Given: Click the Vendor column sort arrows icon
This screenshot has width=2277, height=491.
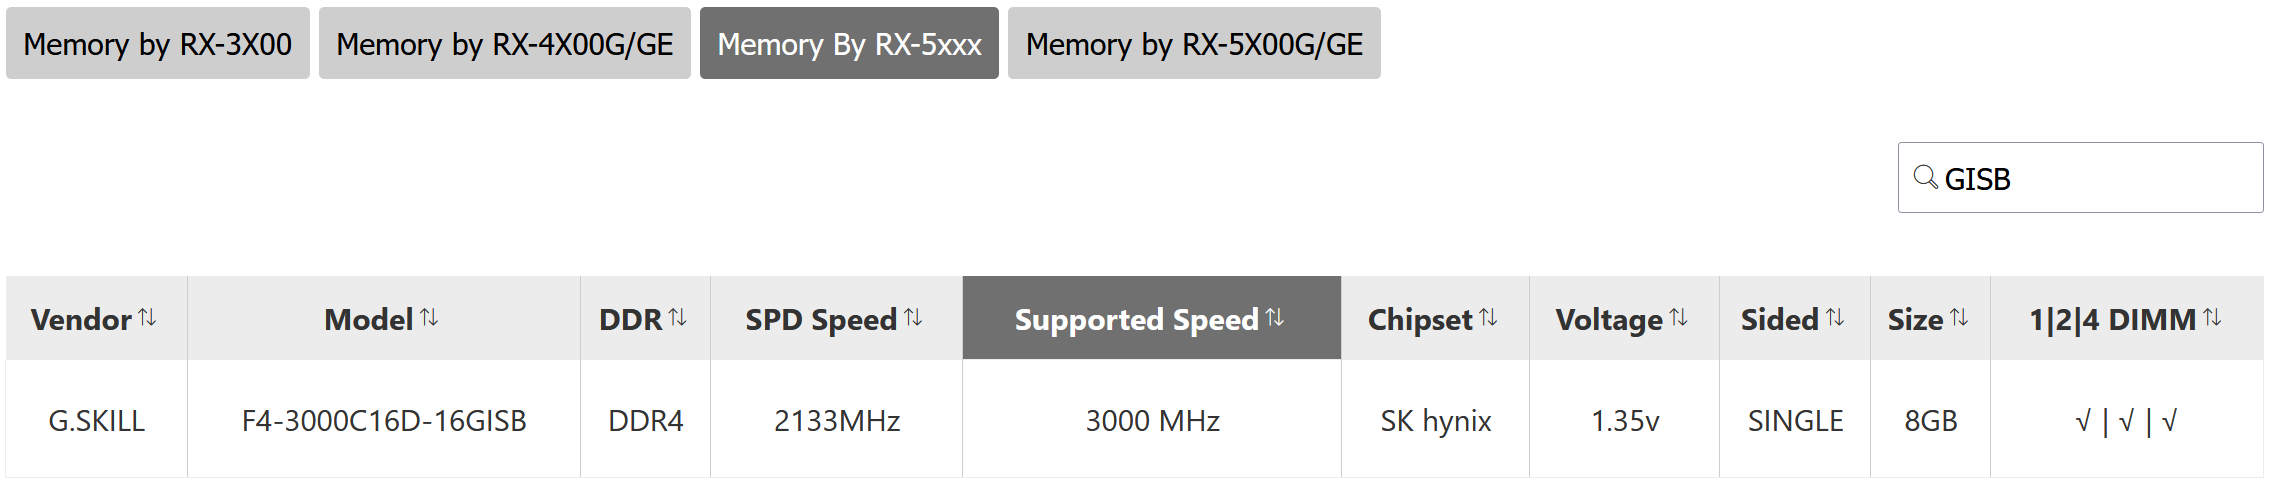Looking at the screenshot, I should point(147,317).
